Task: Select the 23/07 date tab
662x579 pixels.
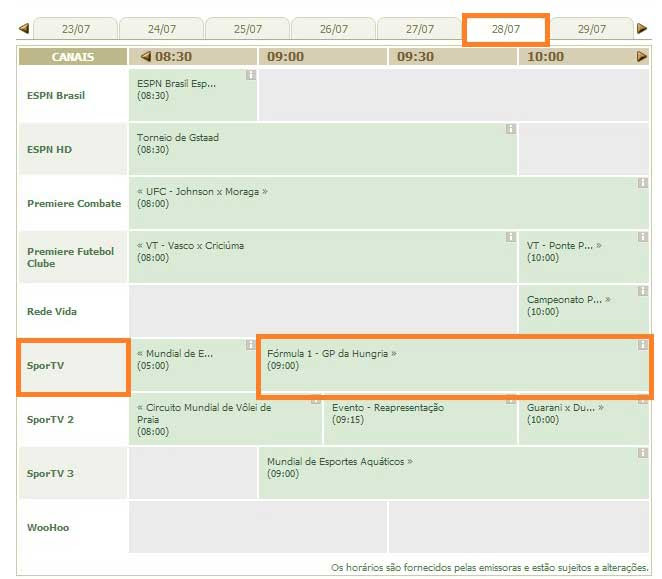Action: [x=76, y=29]
